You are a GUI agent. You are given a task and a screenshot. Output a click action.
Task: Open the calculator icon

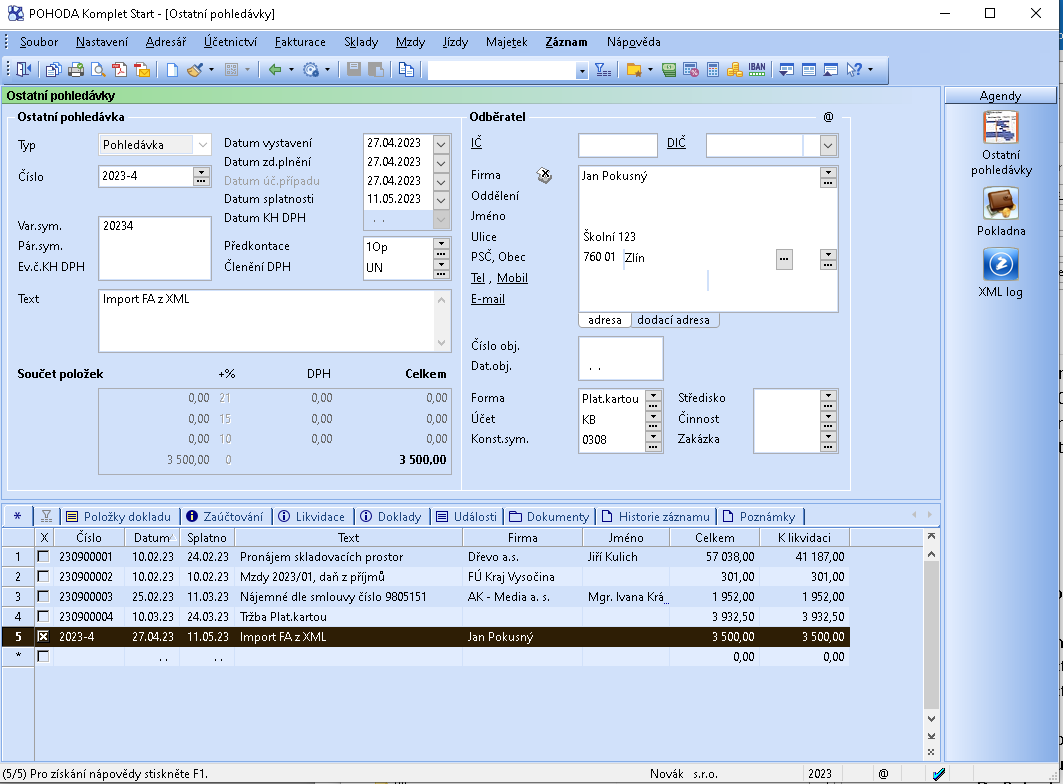point(713,69)
